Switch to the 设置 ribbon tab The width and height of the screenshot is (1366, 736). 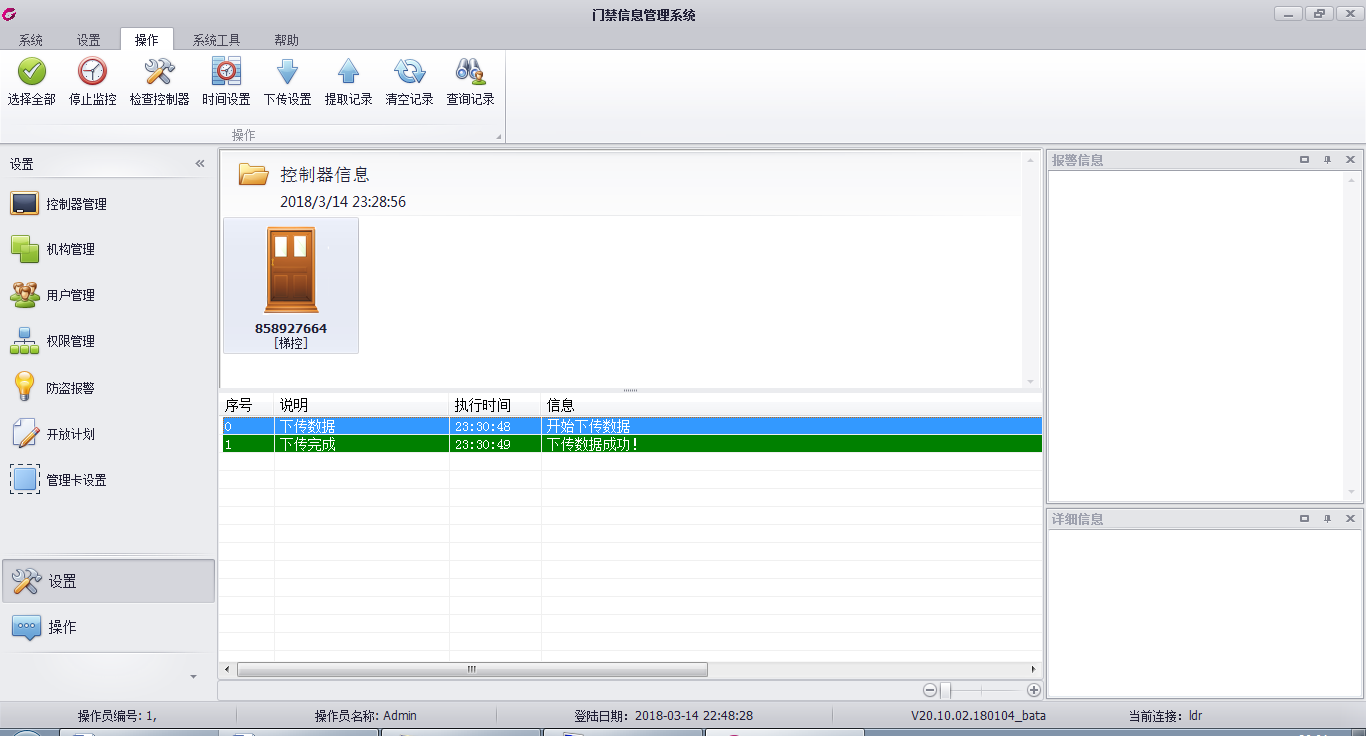89,40
